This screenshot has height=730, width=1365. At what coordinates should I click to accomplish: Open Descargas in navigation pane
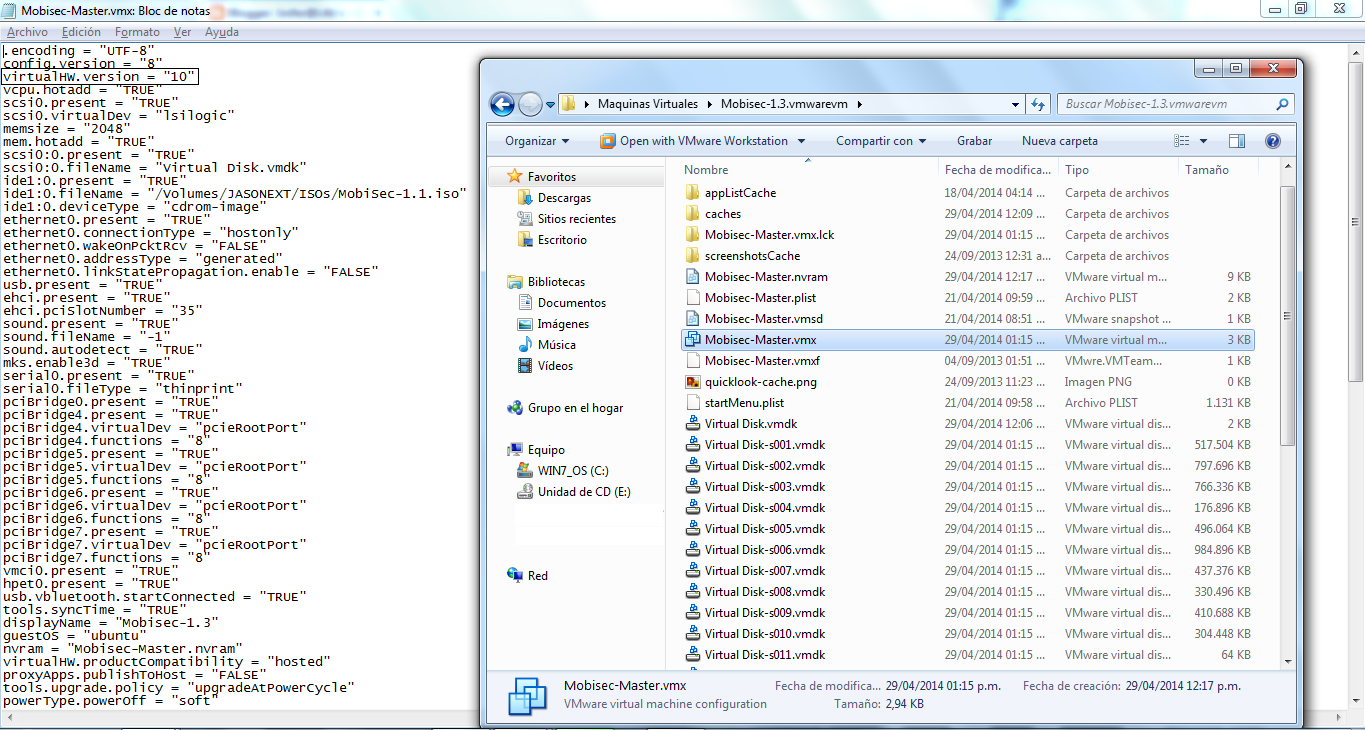pos(564,198)
